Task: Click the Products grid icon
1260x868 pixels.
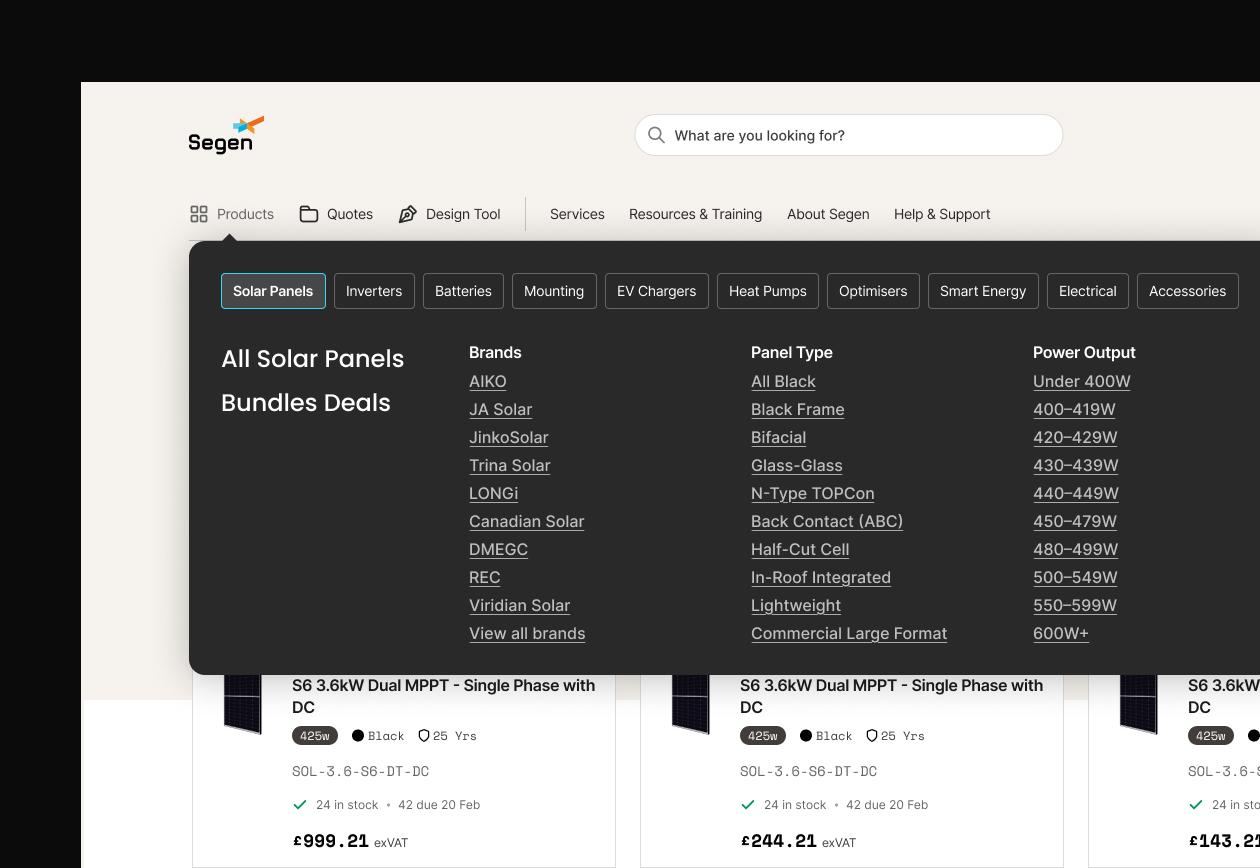Action: click(x=199, y=214)
